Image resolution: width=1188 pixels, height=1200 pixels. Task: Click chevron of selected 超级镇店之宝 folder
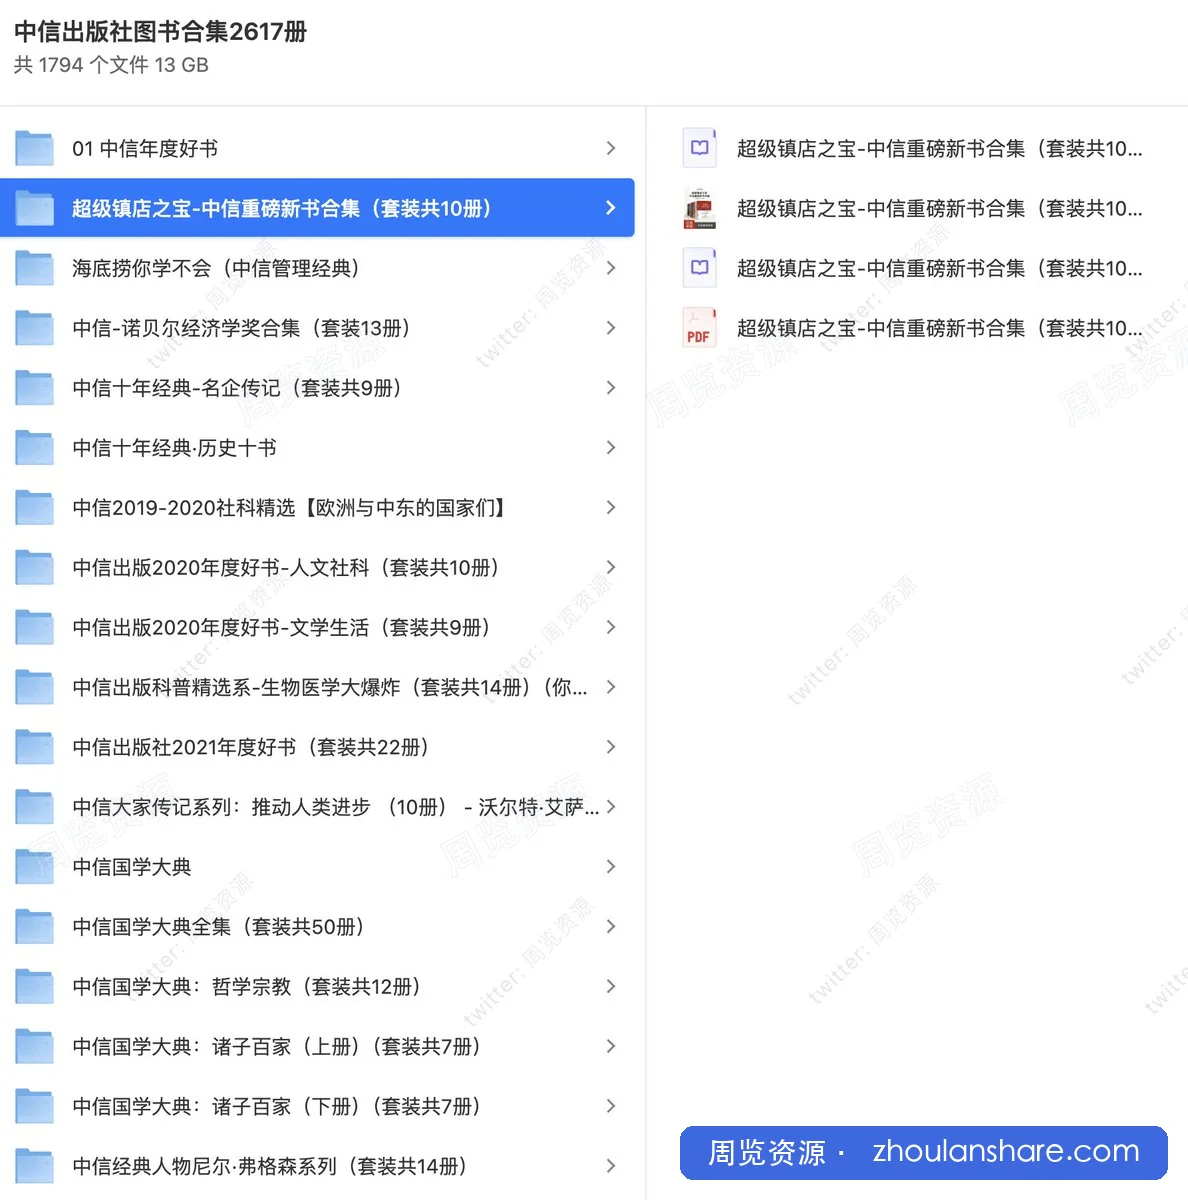coord(611,208)
